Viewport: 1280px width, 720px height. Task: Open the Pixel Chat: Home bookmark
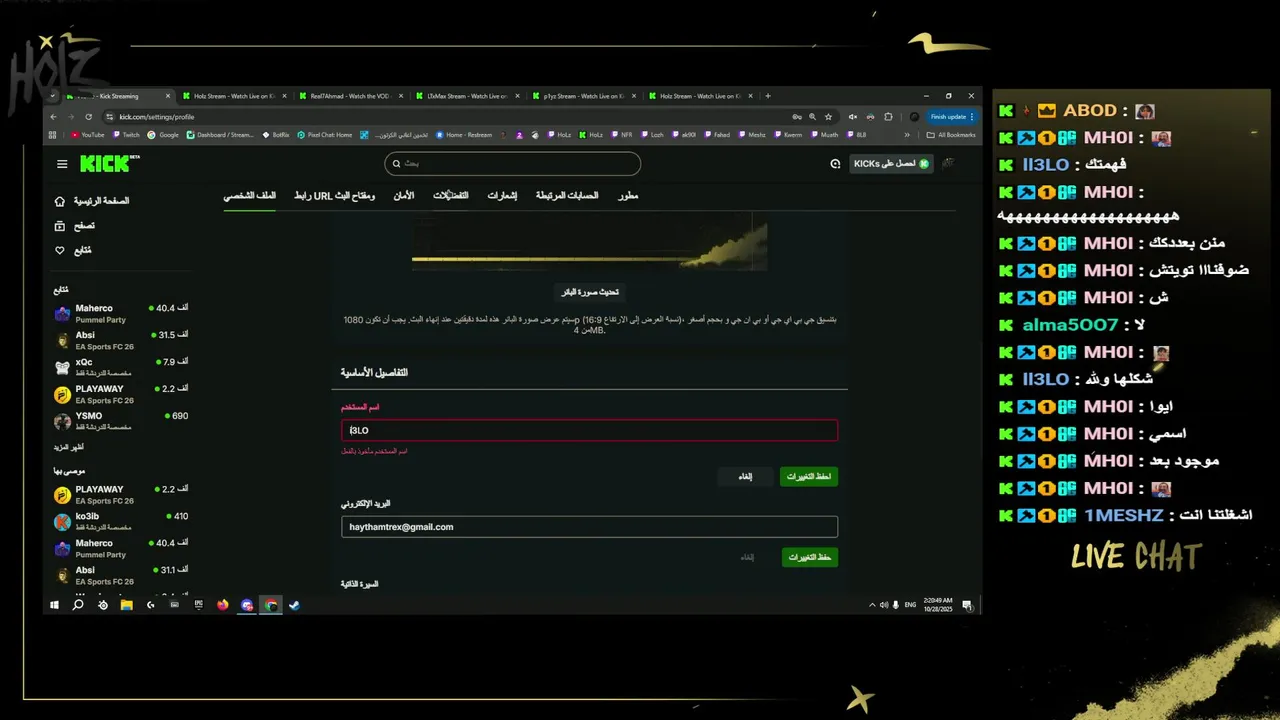pos(325,135)
